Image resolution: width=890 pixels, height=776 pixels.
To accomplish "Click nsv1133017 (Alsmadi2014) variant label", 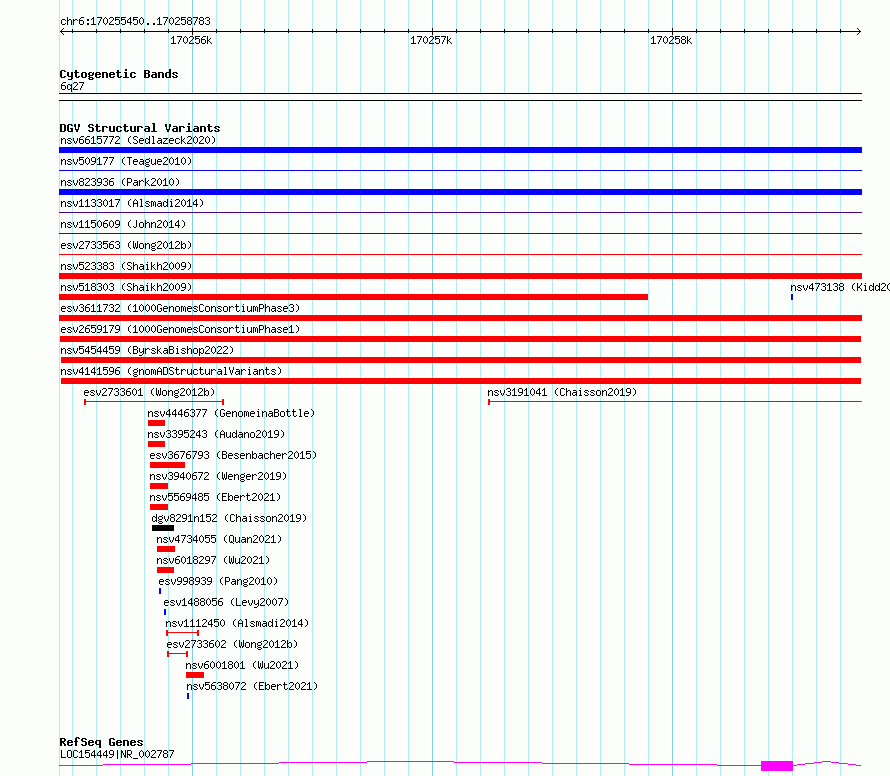I will [x=132, y=203].
